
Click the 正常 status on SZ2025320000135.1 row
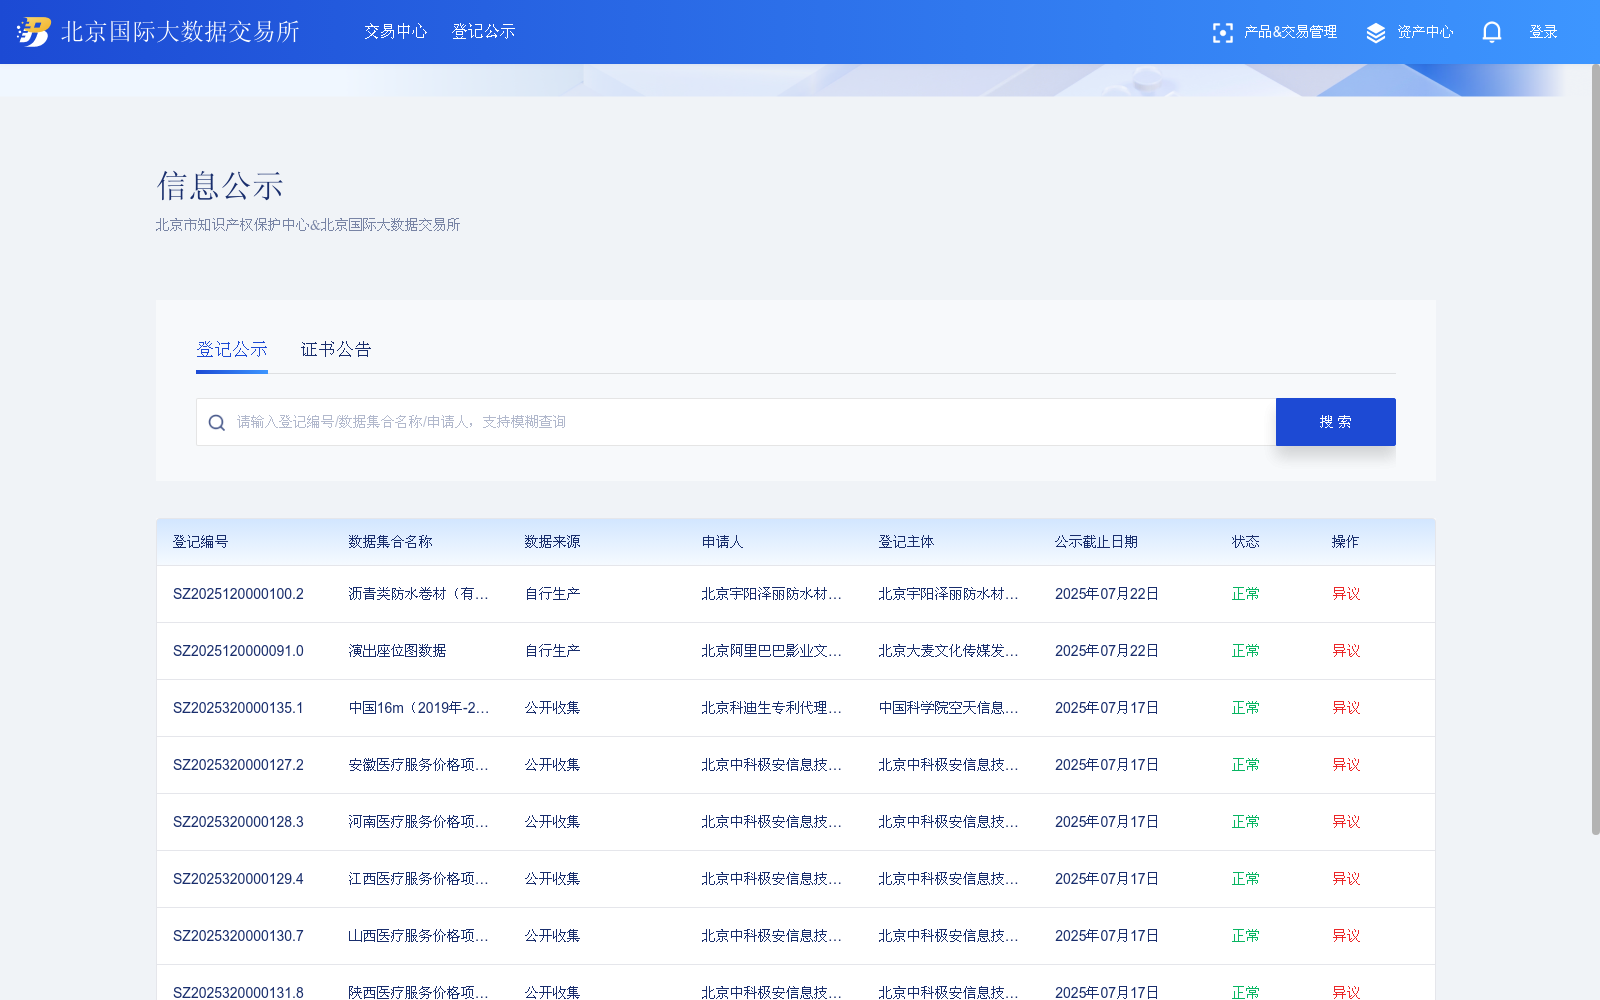[1245, 707]
